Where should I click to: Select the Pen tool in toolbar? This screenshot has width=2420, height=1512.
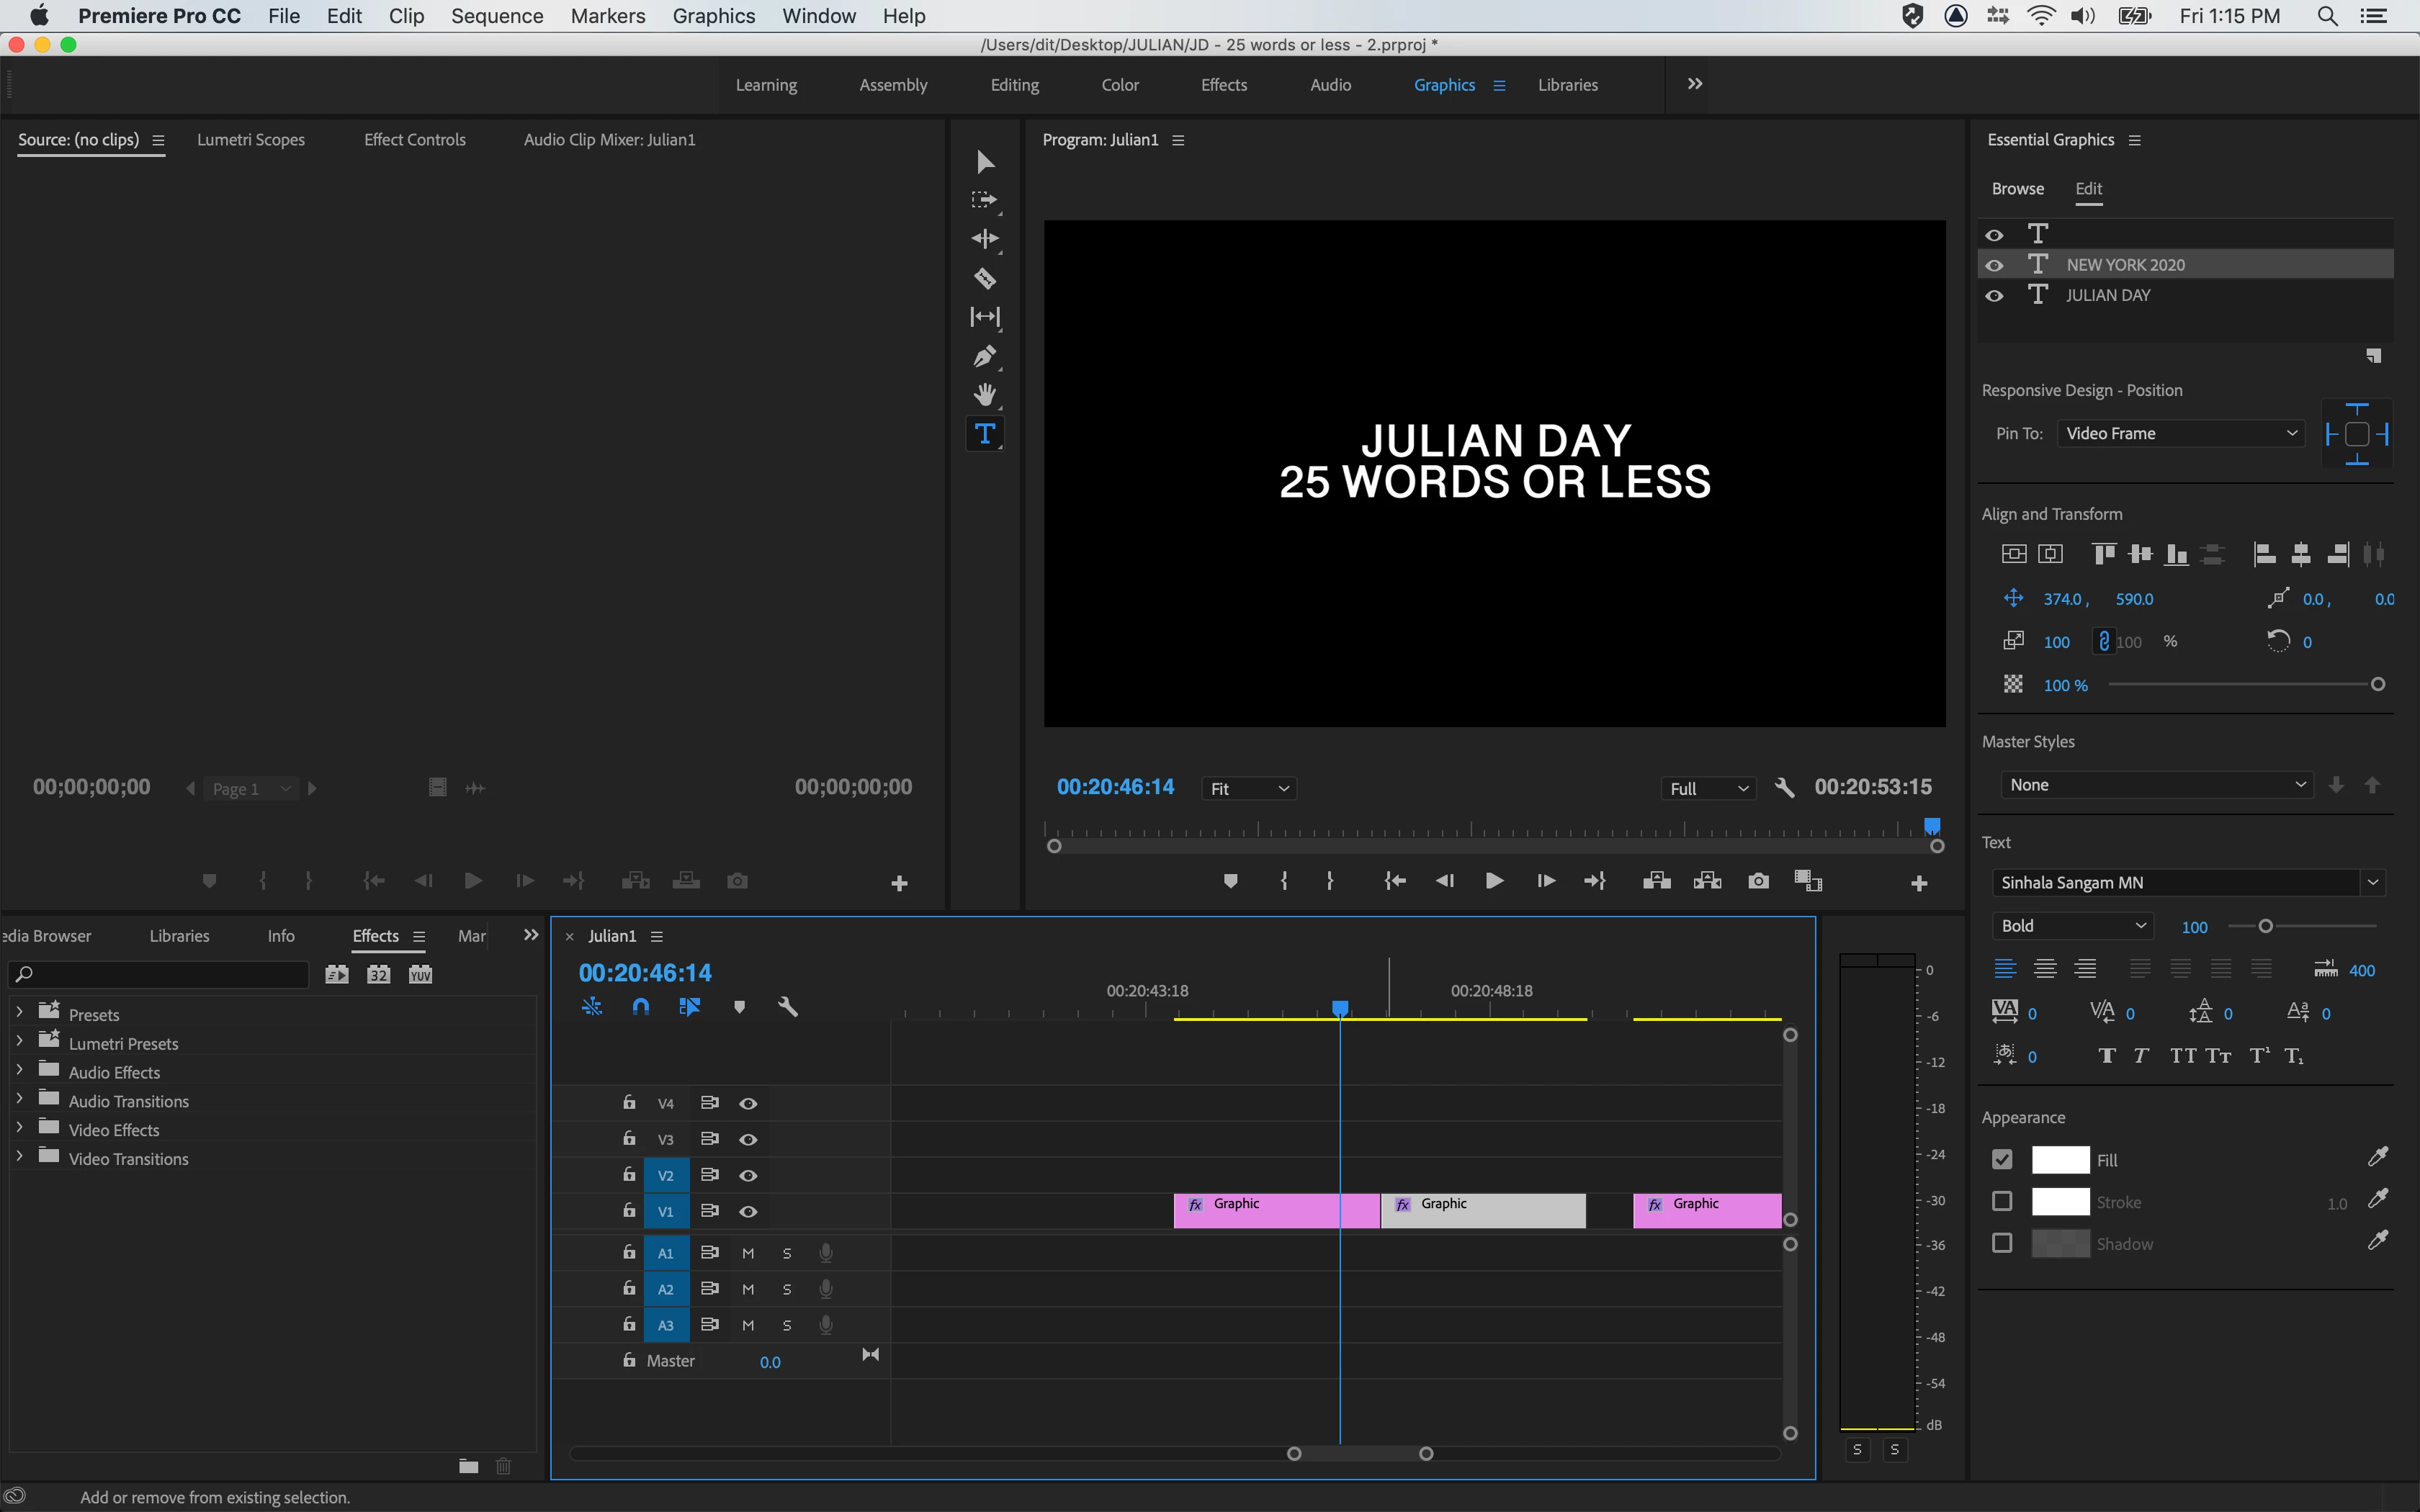click(x=984, y=356)
